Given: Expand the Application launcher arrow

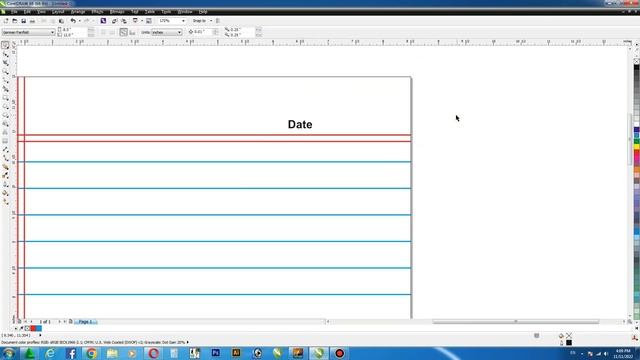Looking at the screenshot, I should pos(142,21).
